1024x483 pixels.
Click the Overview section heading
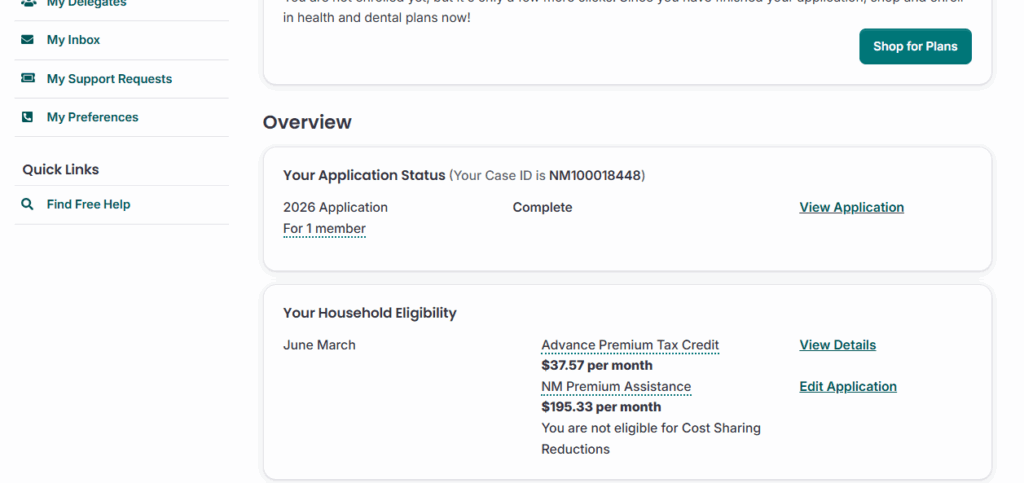pyautogui.click(x=307, y=122)
